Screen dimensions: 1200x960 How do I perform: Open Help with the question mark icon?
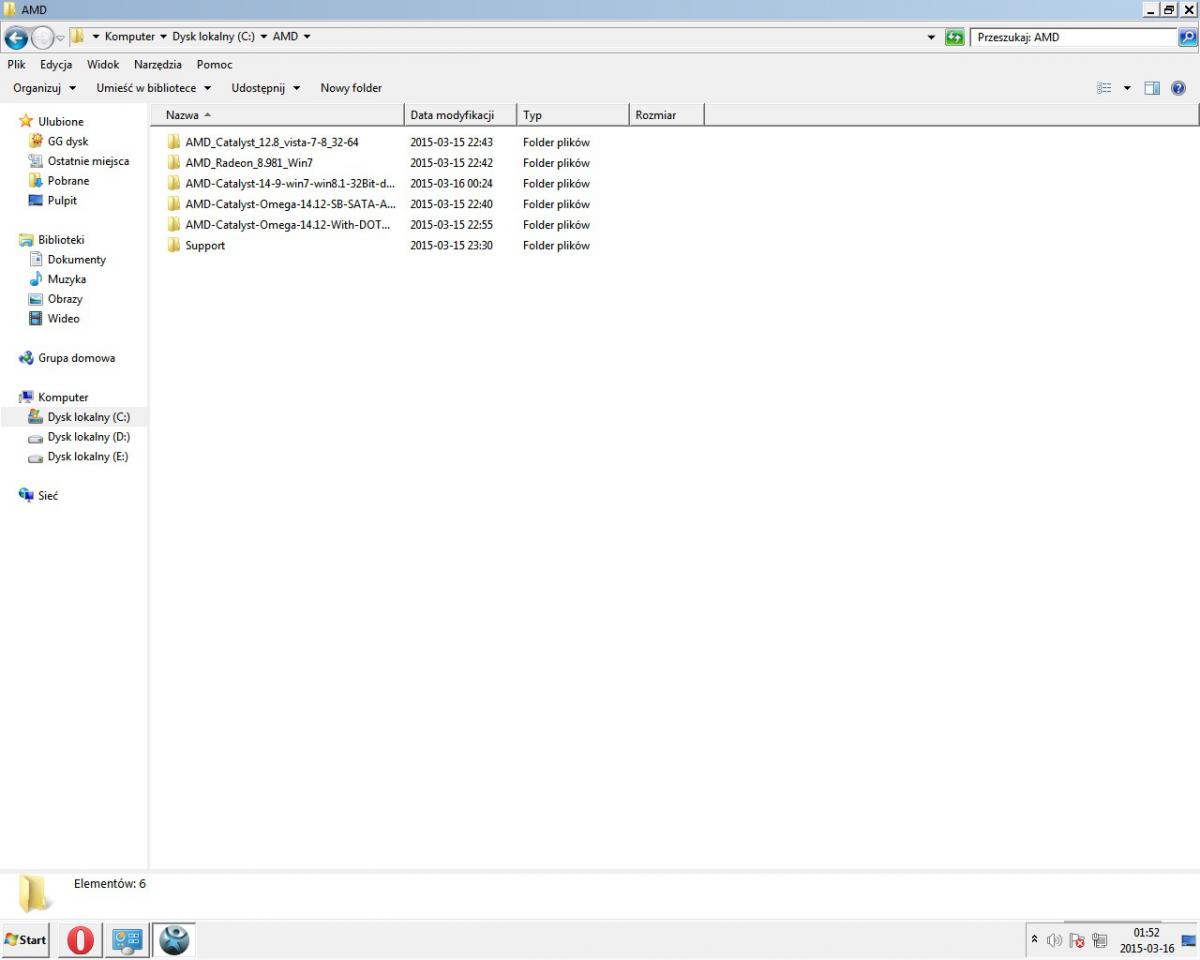[1178, 88]
